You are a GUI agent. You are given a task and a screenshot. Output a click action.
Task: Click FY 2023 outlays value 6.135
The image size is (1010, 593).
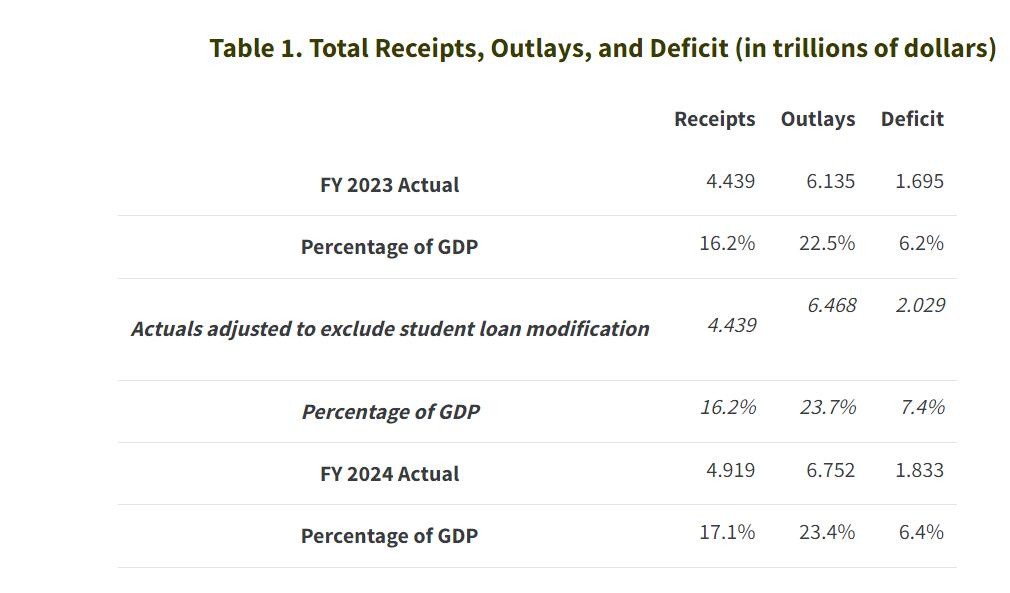[830, 182]
